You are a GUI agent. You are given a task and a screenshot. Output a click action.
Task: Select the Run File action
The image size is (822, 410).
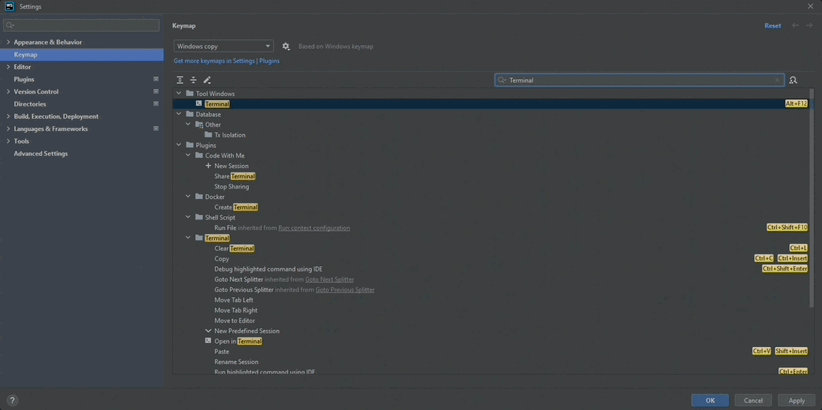(225, 228)
